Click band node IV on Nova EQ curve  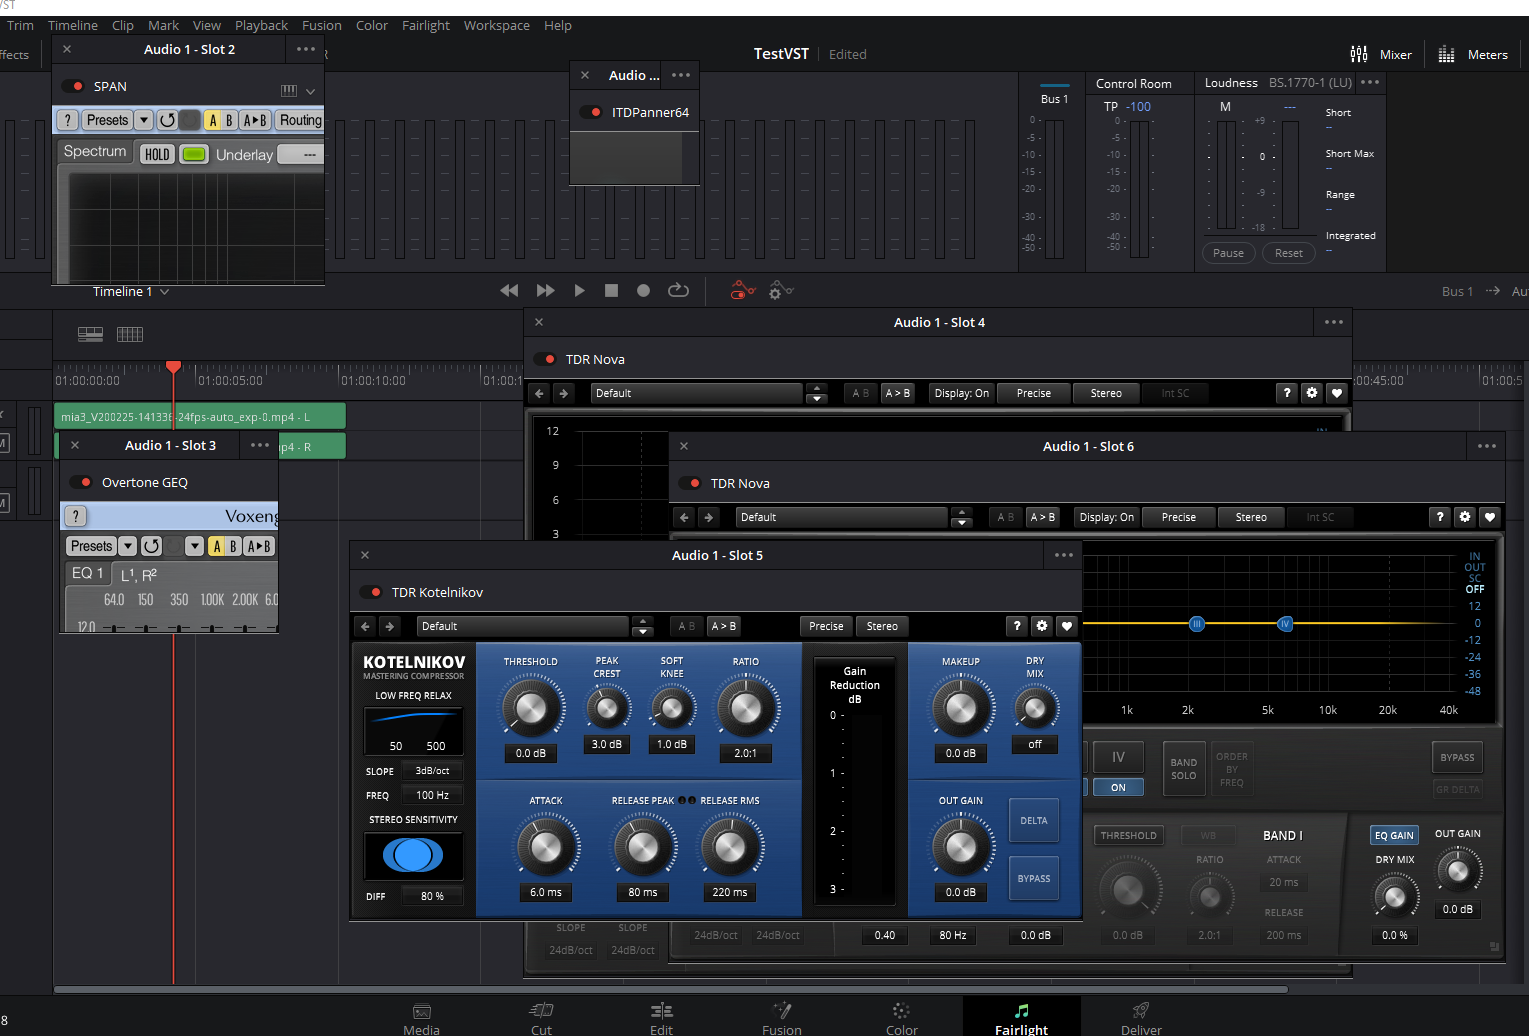[1286, 624]
